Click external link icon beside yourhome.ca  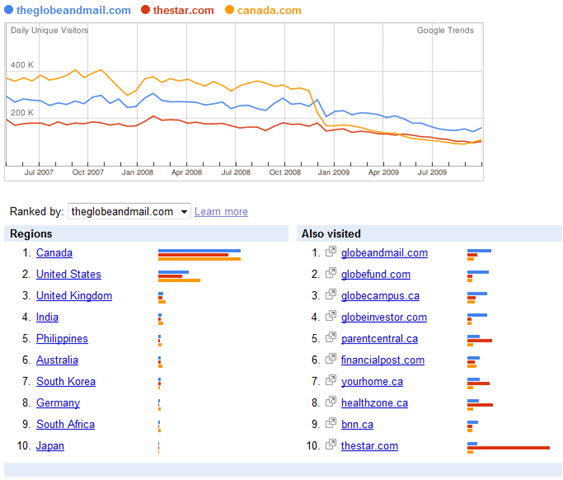331,380
